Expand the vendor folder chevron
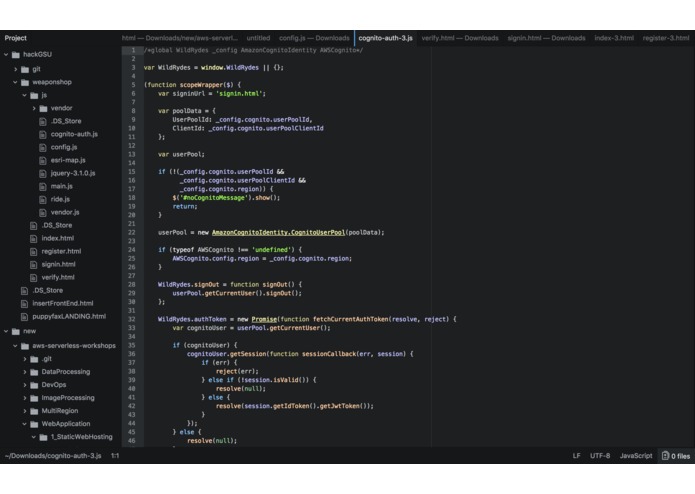 point(34,108)
